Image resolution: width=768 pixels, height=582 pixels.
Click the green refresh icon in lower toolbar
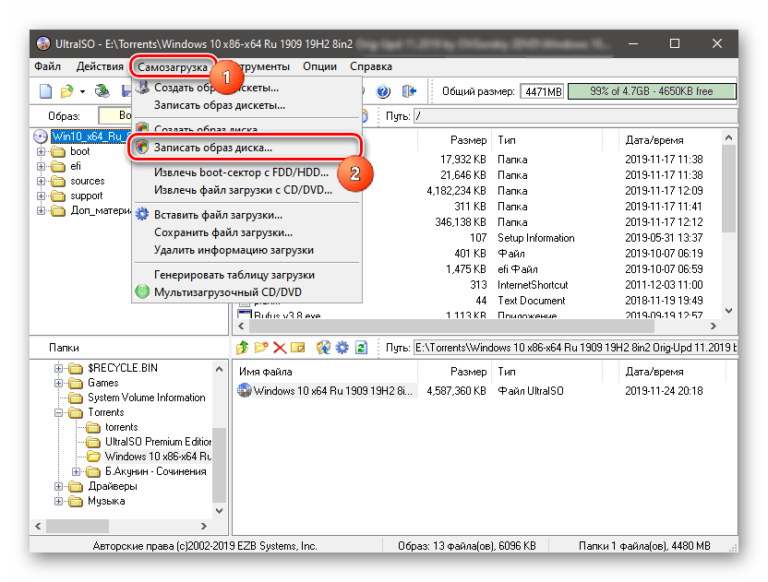[x=361, y=348]
